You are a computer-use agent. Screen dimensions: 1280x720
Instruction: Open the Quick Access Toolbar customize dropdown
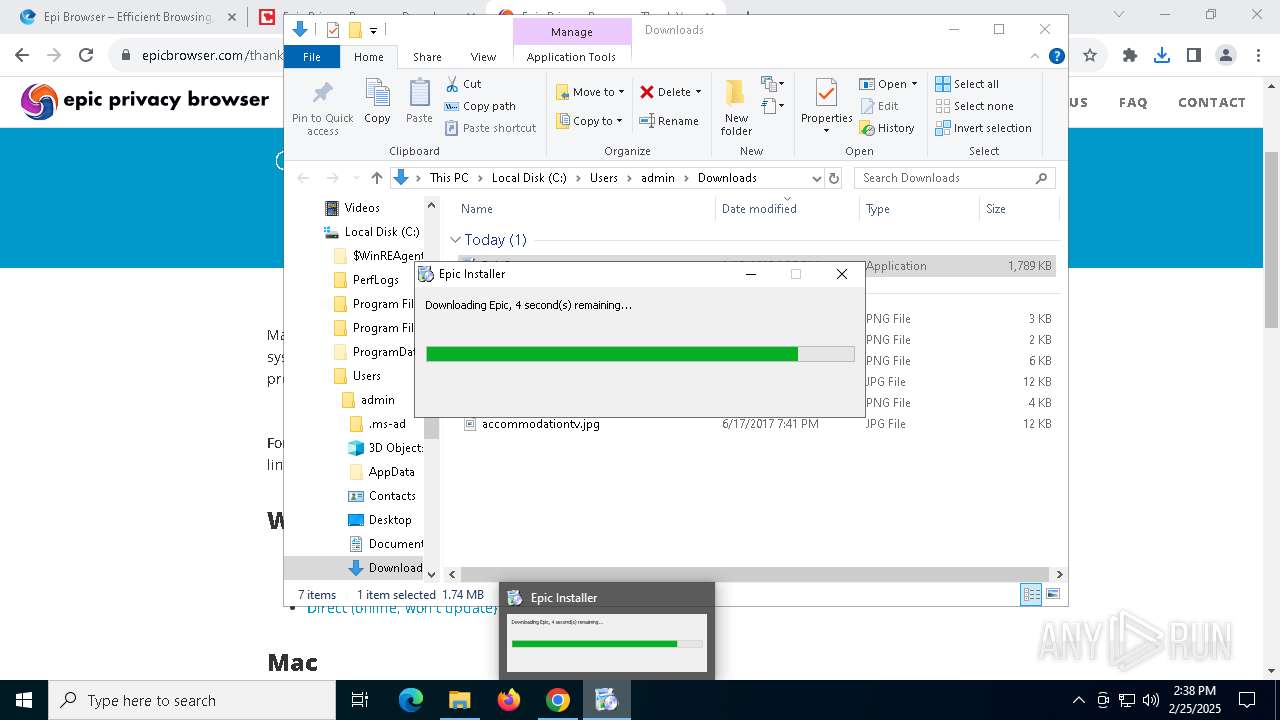click(x=373, y=30)
